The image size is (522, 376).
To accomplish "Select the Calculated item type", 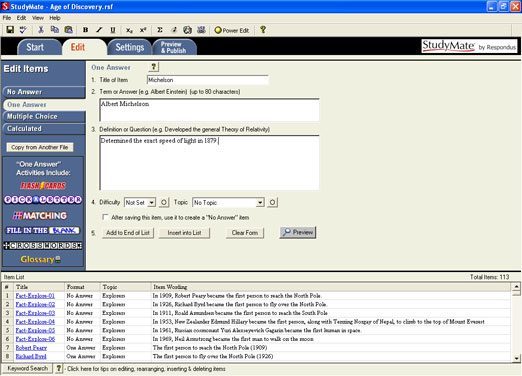I will [x=44, y=129].
